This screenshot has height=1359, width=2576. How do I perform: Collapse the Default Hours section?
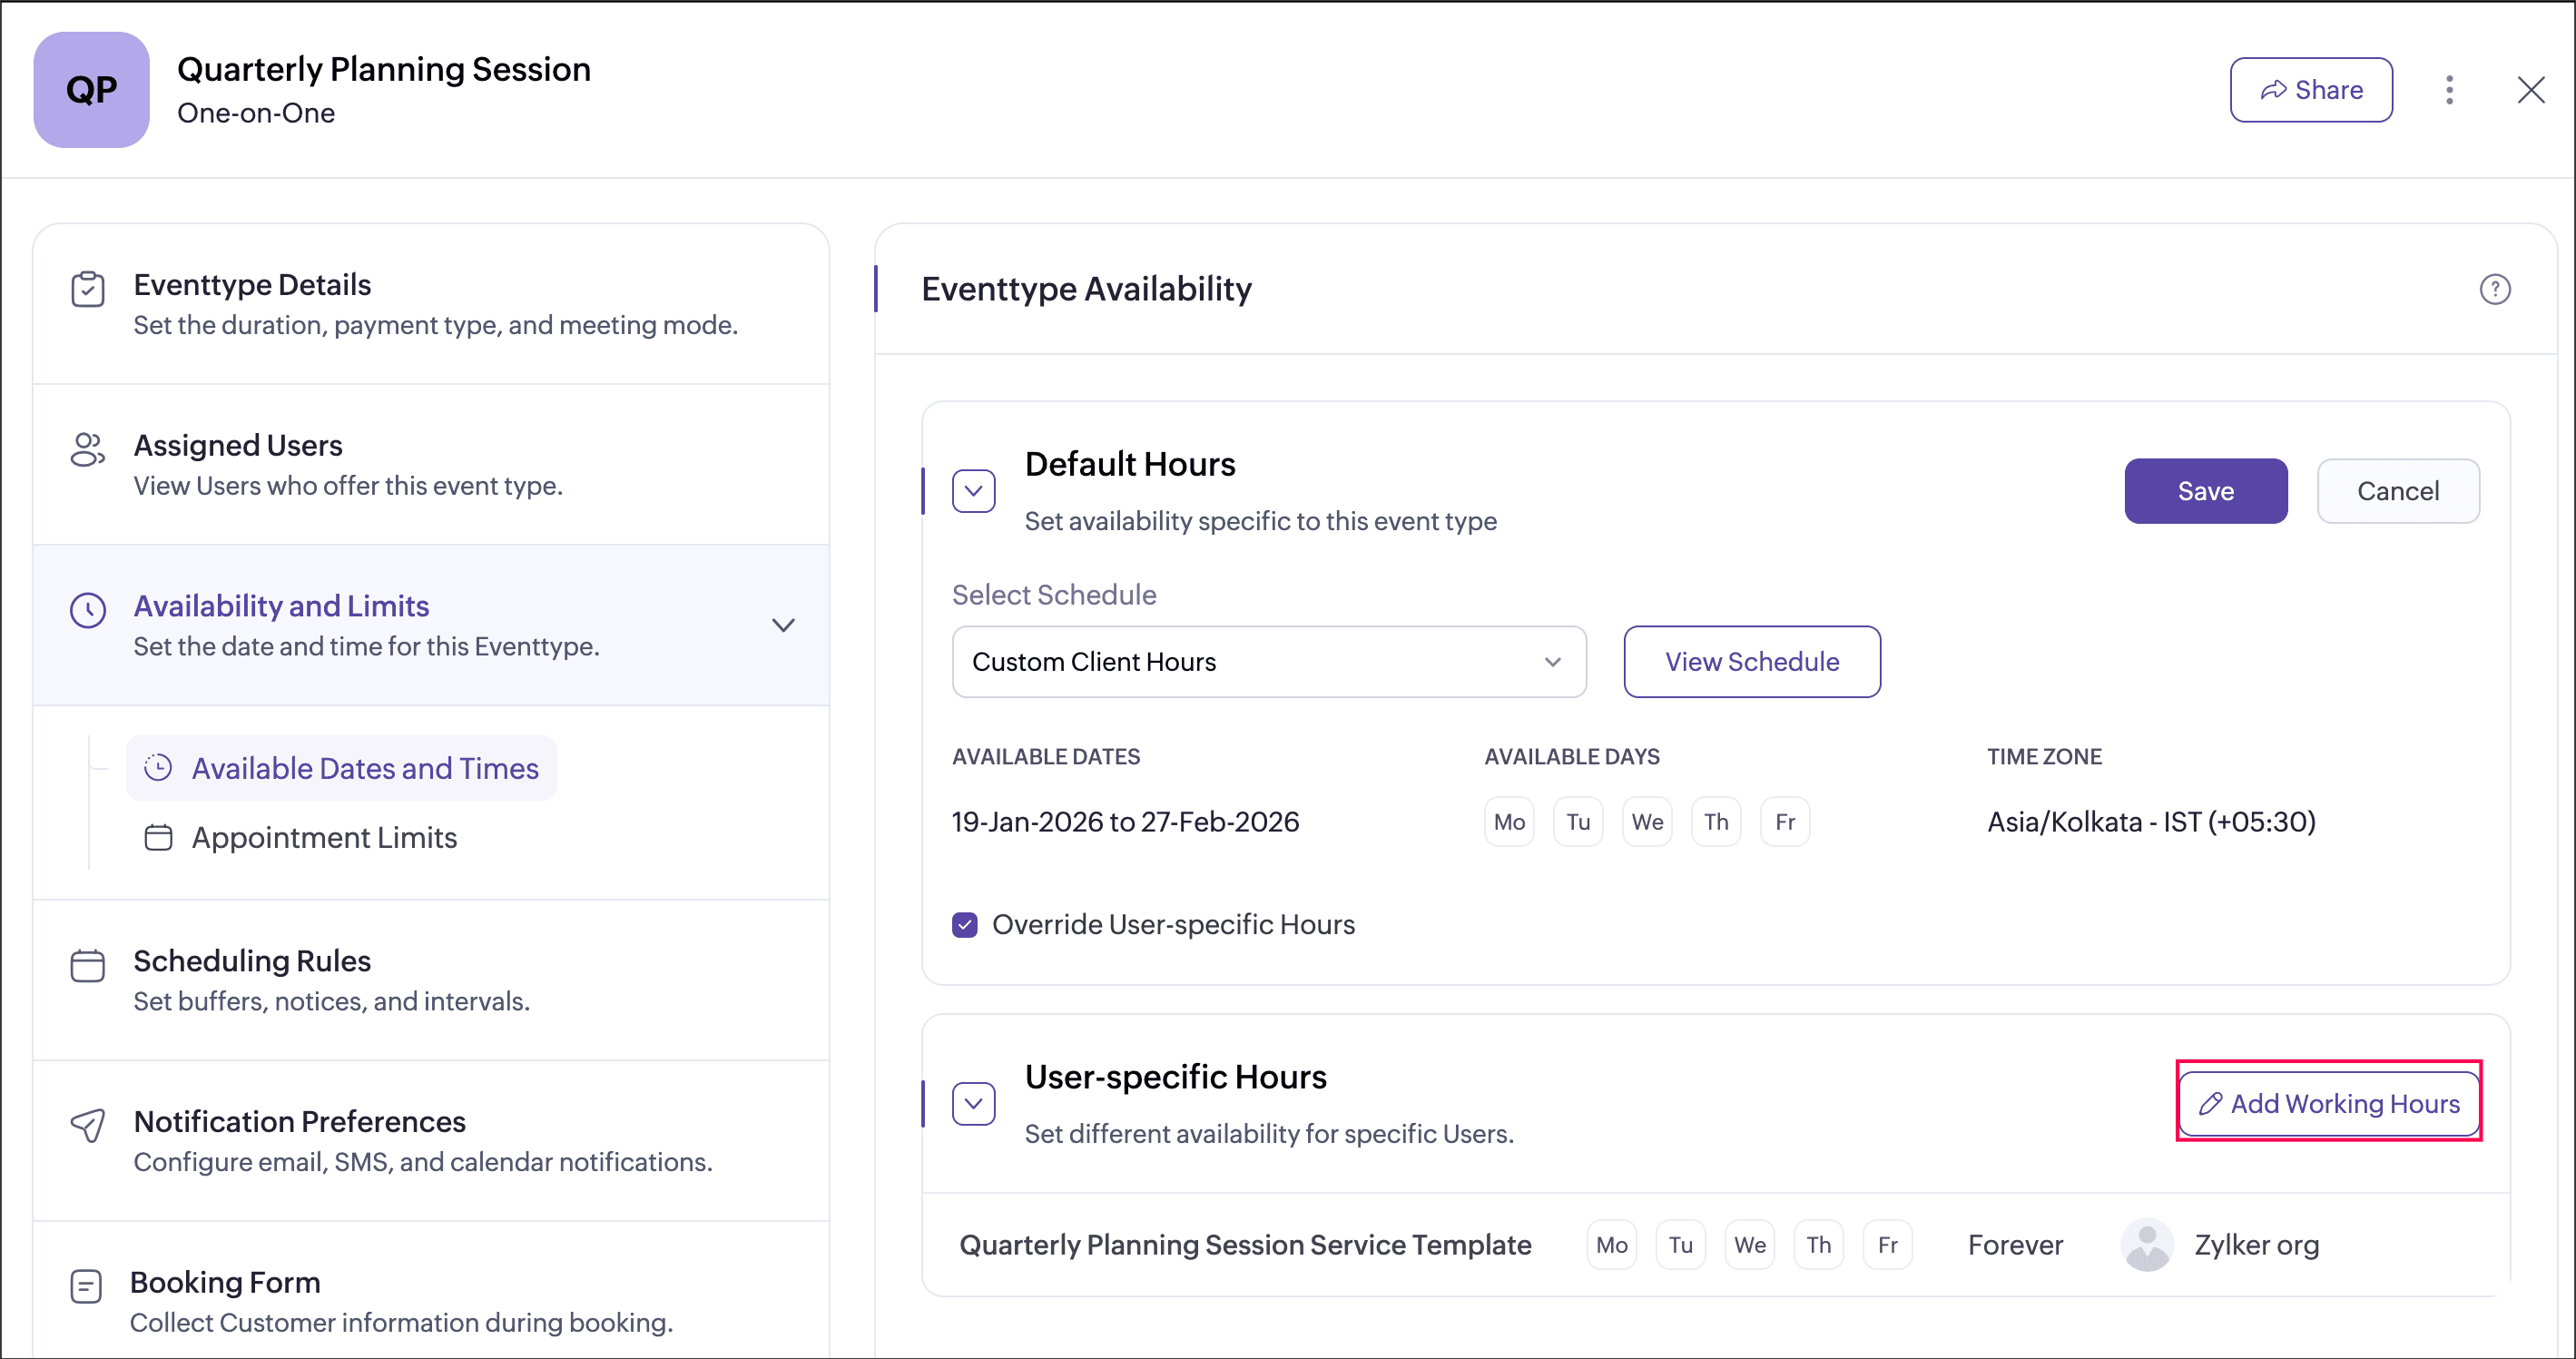point(973,491)
